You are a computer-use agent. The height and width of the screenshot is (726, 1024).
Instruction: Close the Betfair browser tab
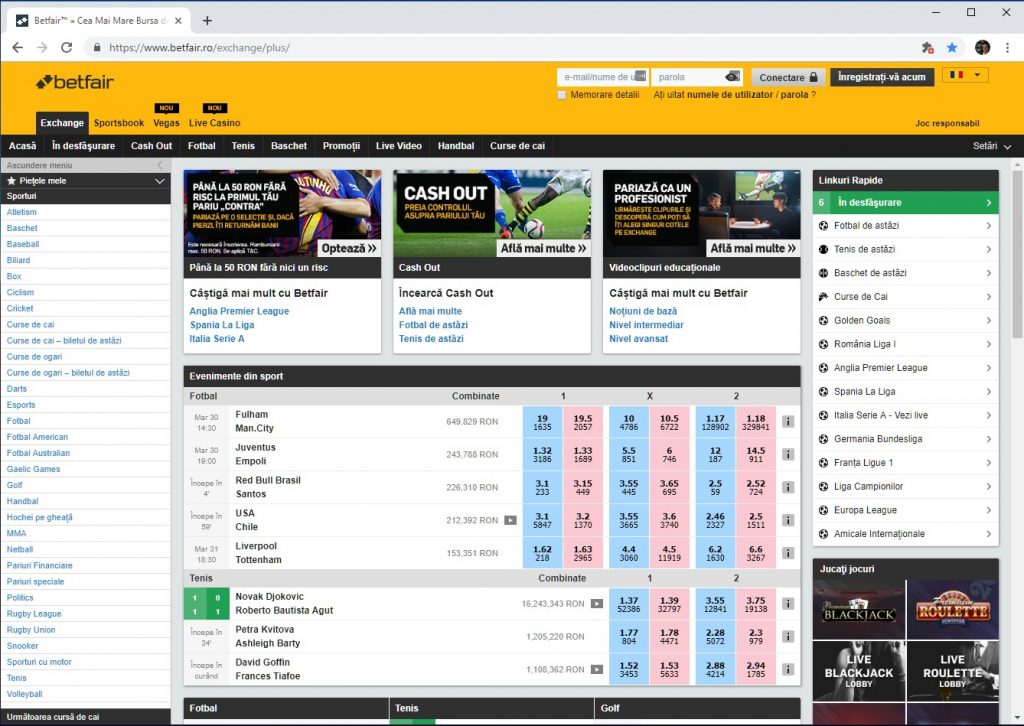[x=178, y=21]
